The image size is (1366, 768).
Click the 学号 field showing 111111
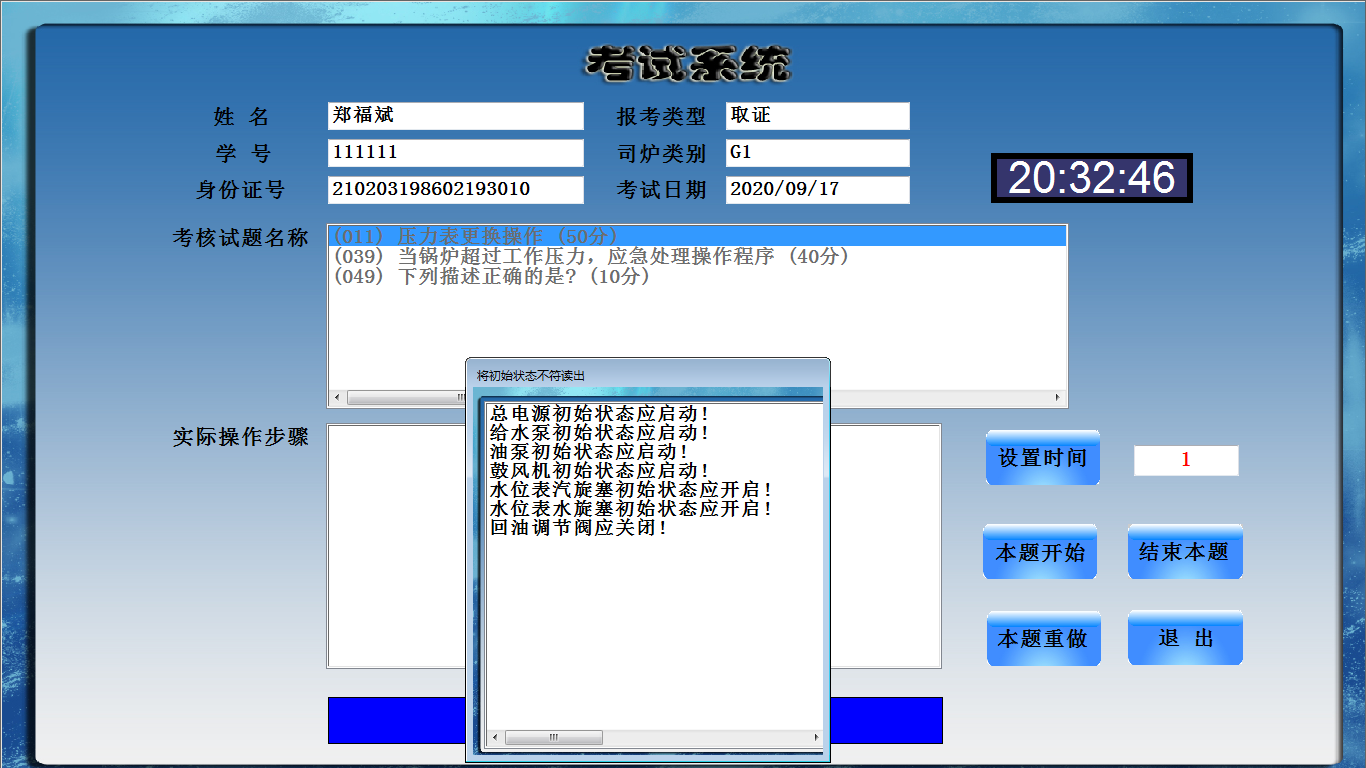tap(455, 153)
